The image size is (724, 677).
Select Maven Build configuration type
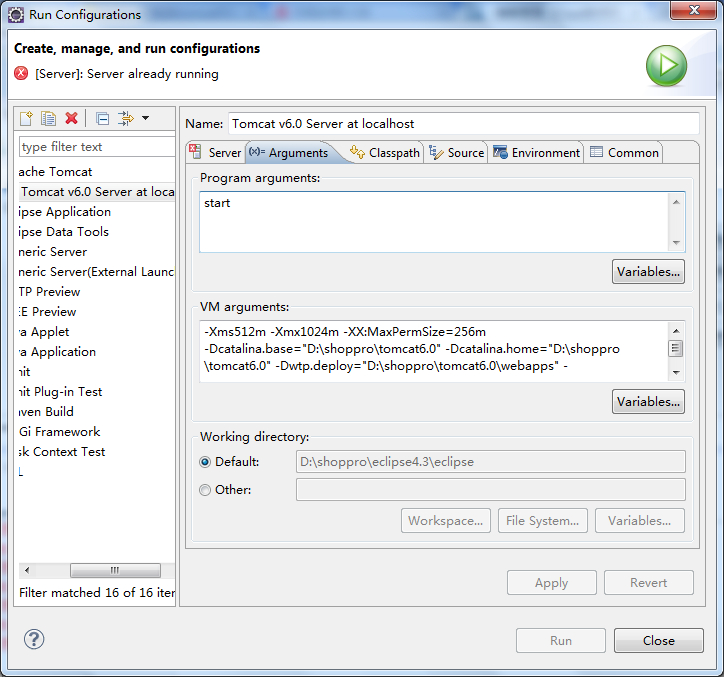(x=46, y=411)
